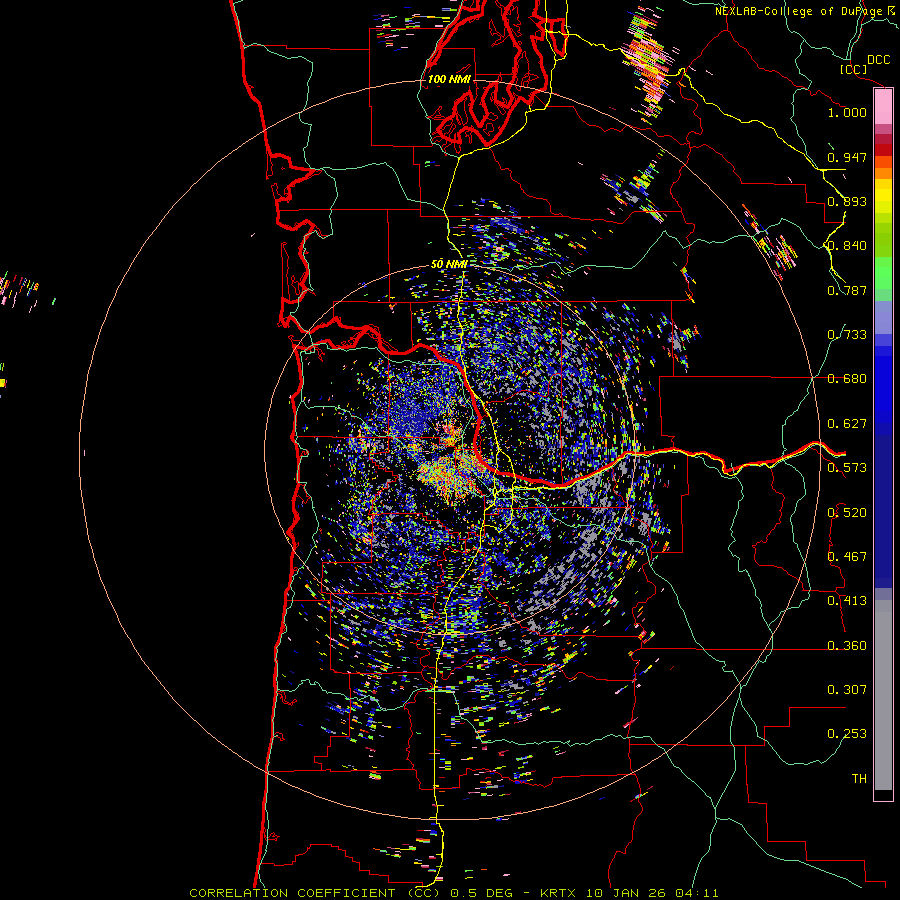Click the 0.360 legend value
900x900 pixels.
pyautogui.click(x=847, y=646)
